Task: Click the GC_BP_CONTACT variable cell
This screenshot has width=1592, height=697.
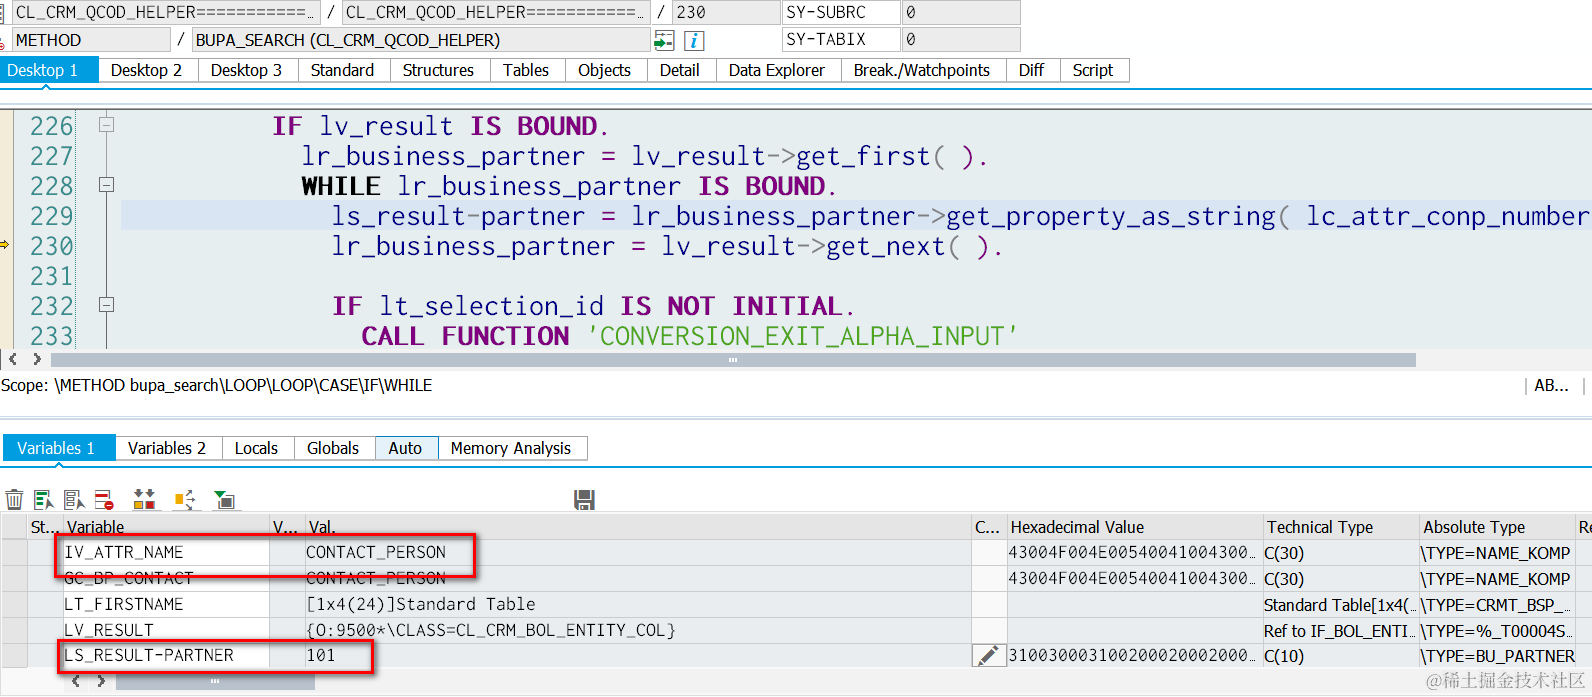Action: [166, 578]
